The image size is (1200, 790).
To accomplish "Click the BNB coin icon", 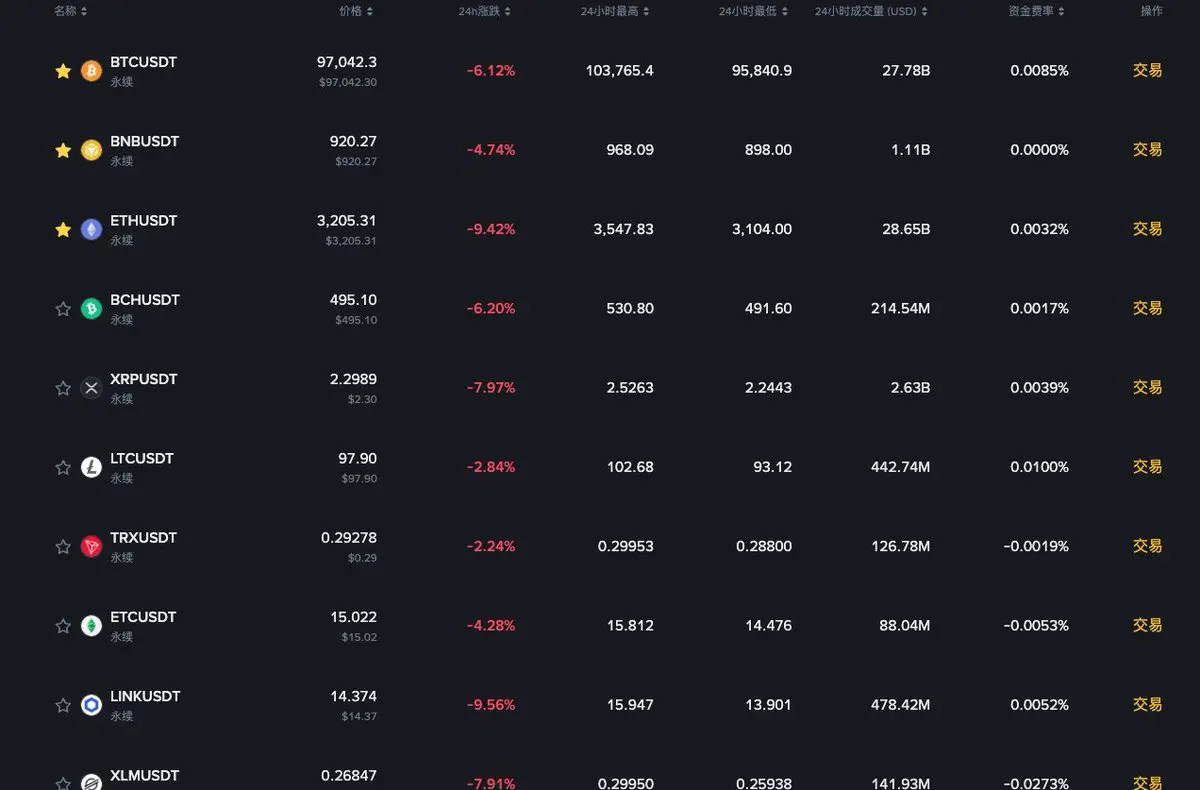I will 91,150.
